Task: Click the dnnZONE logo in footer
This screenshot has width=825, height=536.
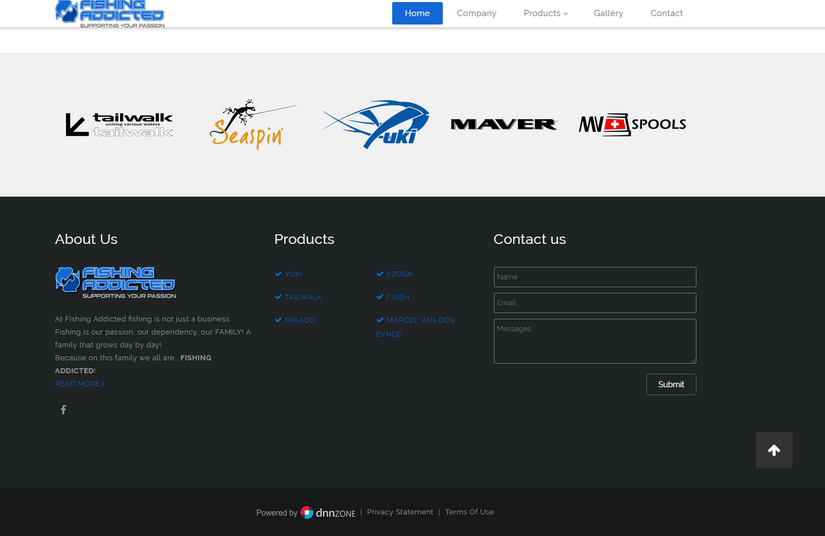Action: (x=328, y=512)
